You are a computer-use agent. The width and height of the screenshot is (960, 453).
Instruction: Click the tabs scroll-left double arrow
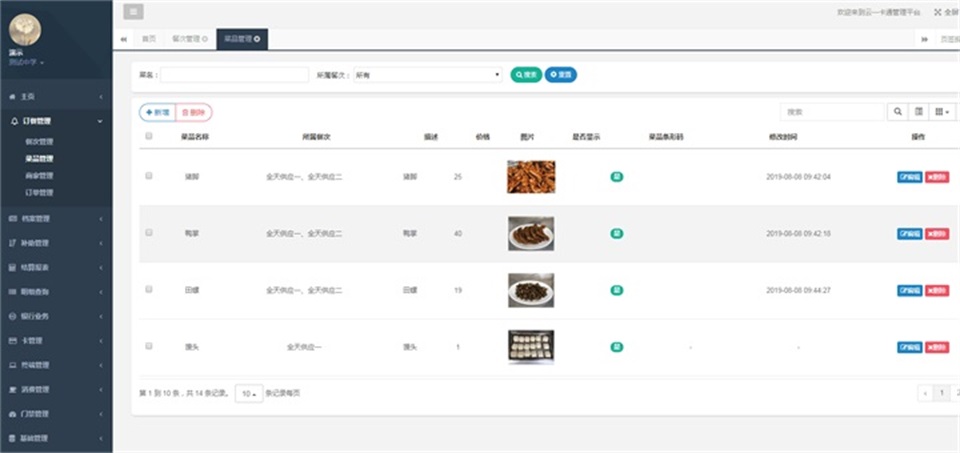click(123, 39)
